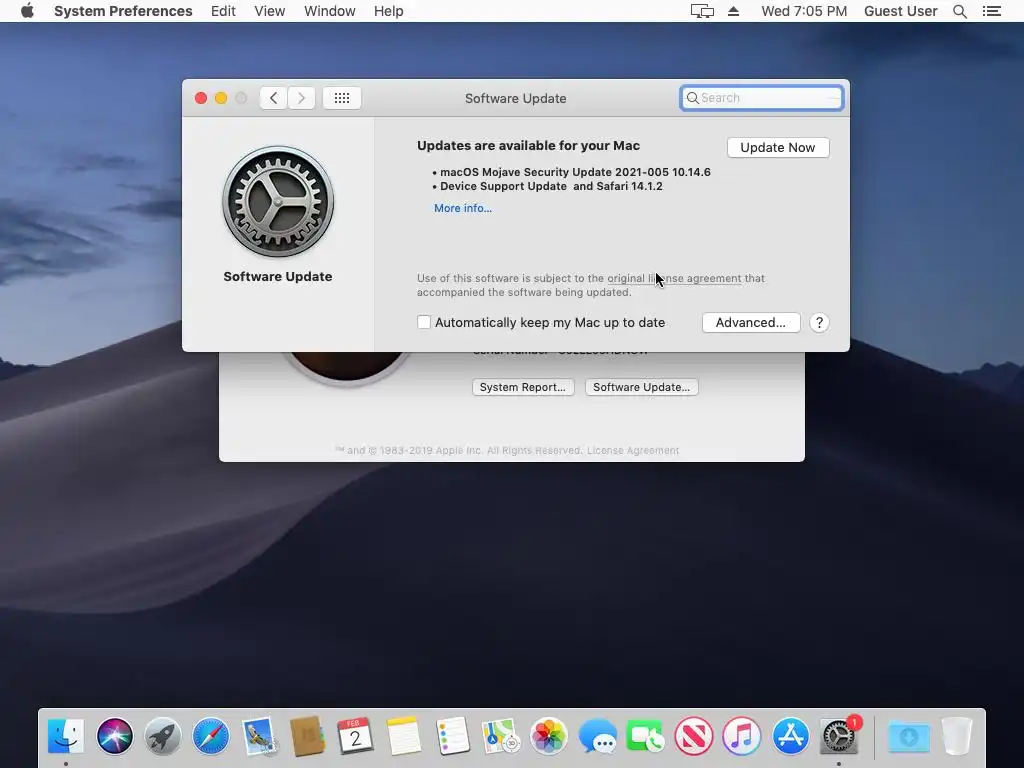Enable Automatically keep my Mac up to date

(424, 323)
